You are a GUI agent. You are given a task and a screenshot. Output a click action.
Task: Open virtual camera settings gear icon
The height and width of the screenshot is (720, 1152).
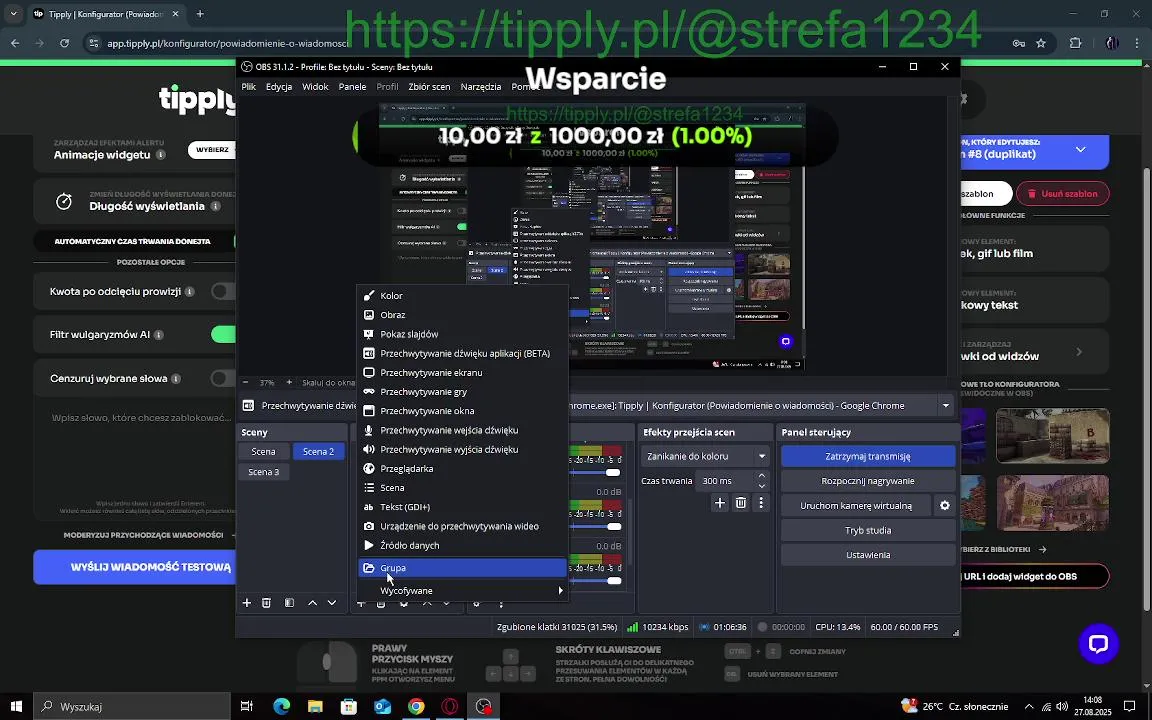click(x=945, y=505)
